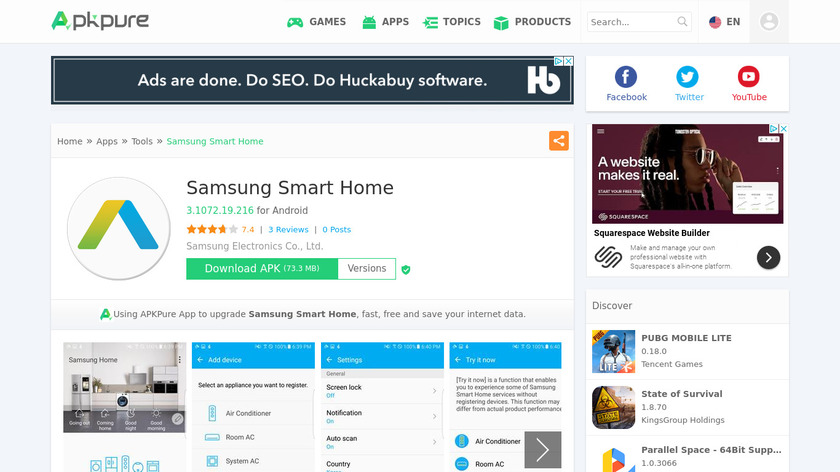The image size is (840, 472).
Task: Click the green verified shield icon
Action: tap(406, 269)
